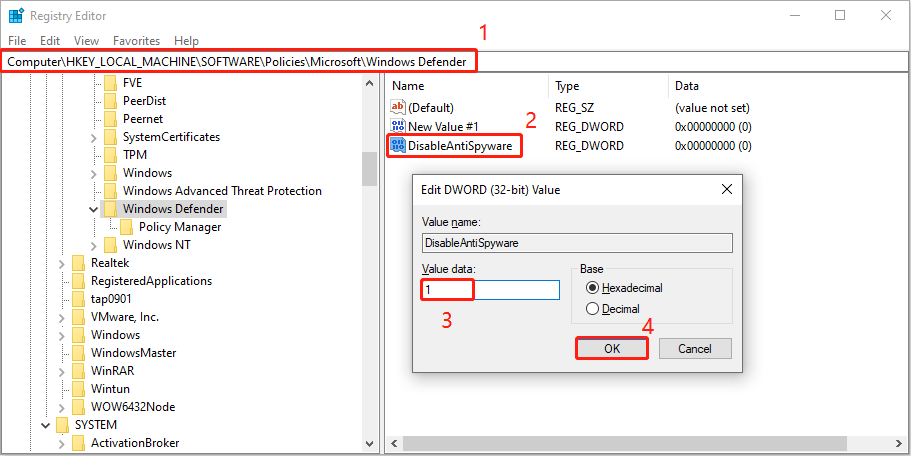Click the Realtek folder icon
Image resolution: width=911 pixels, height=456 pixels.
pos(78,263)
